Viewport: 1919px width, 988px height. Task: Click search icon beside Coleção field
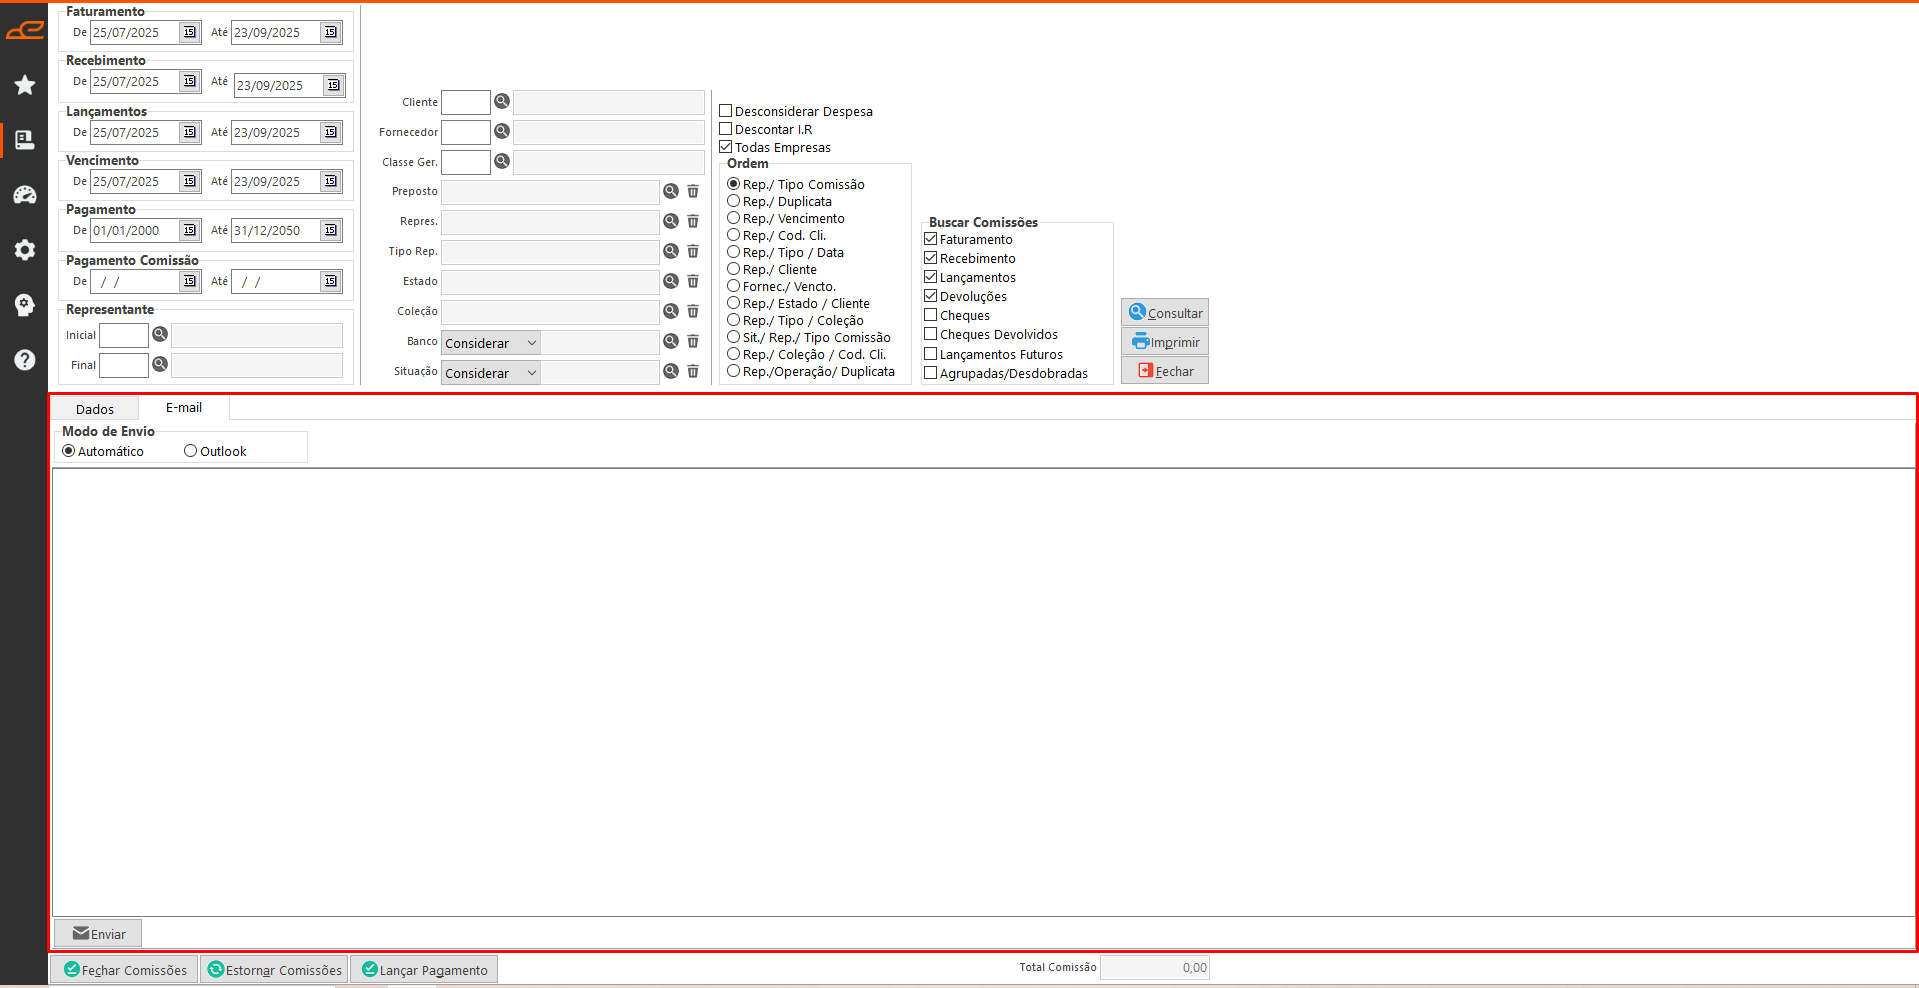[671, 311]
